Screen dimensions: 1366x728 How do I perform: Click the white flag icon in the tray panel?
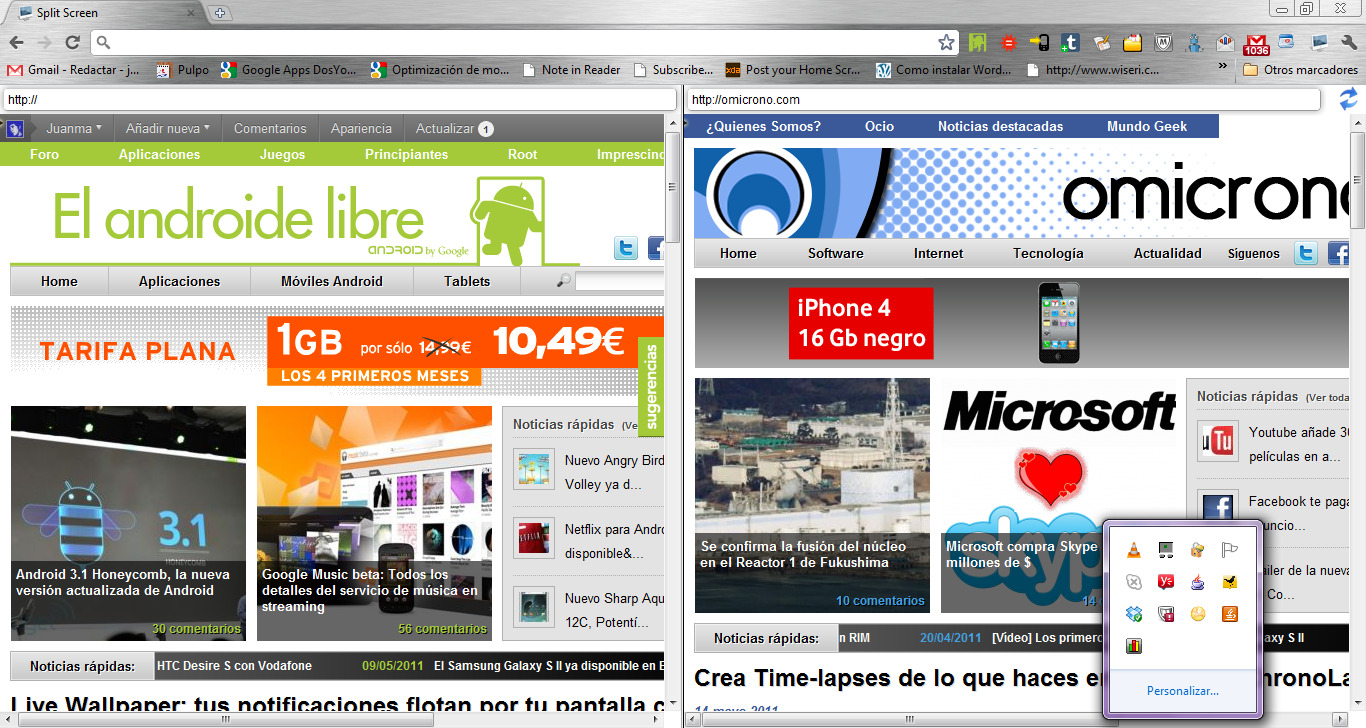[x=1229, y=549]
